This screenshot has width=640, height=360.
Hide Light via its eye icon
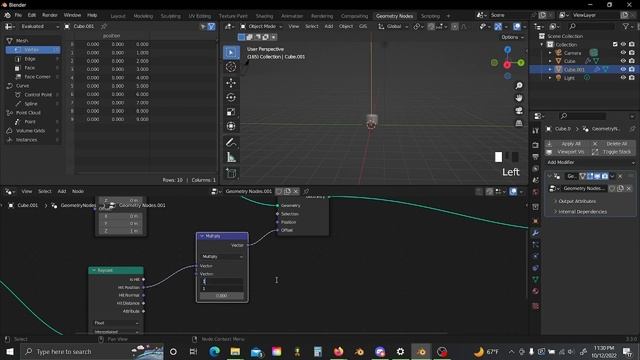623,78
